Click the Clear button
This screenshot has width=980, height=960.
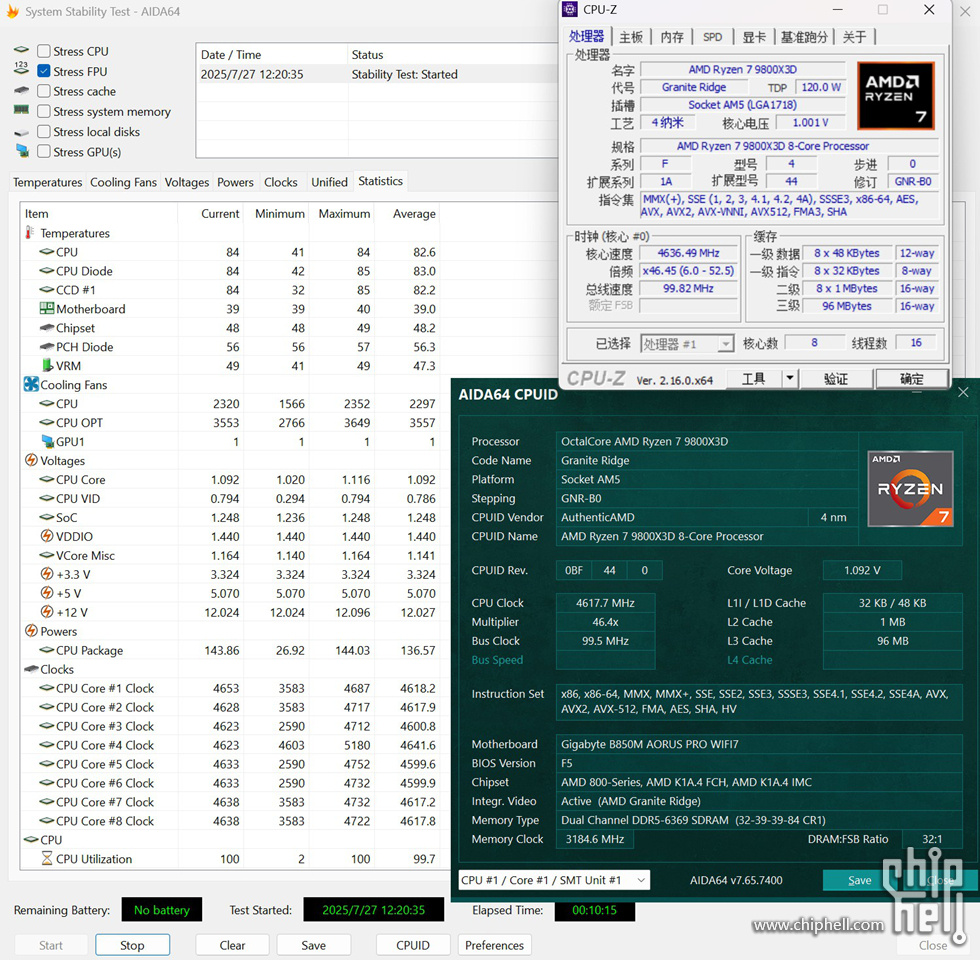(x=232, y=945)
